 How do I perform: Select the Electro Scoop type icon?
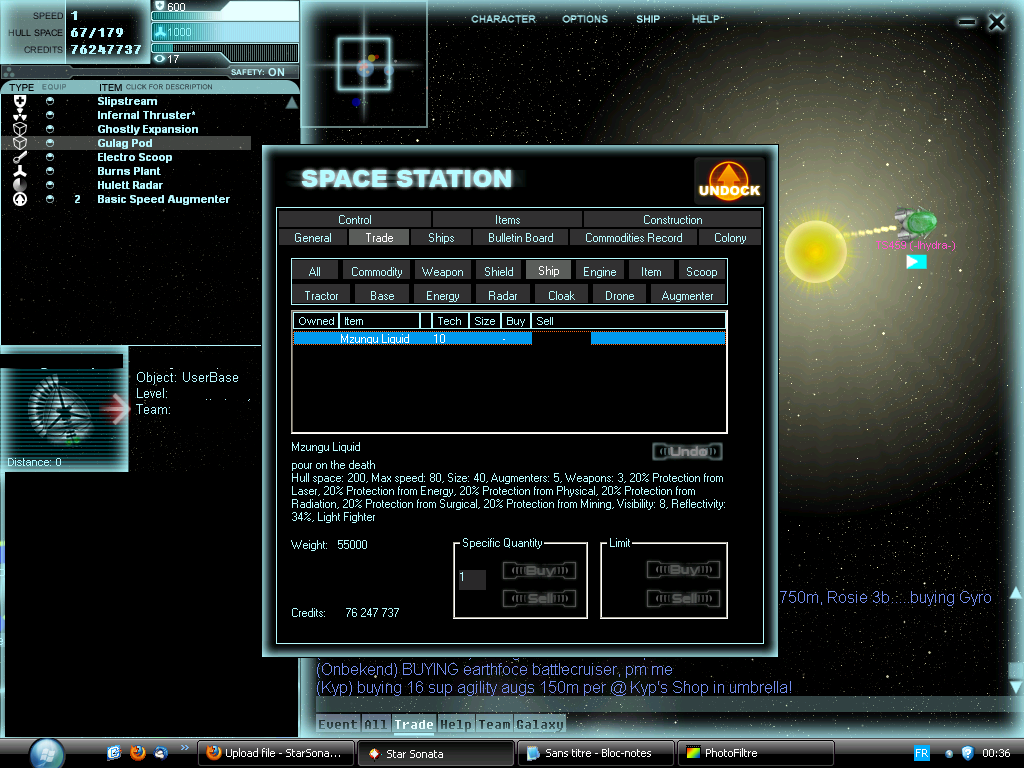point(20,157)
